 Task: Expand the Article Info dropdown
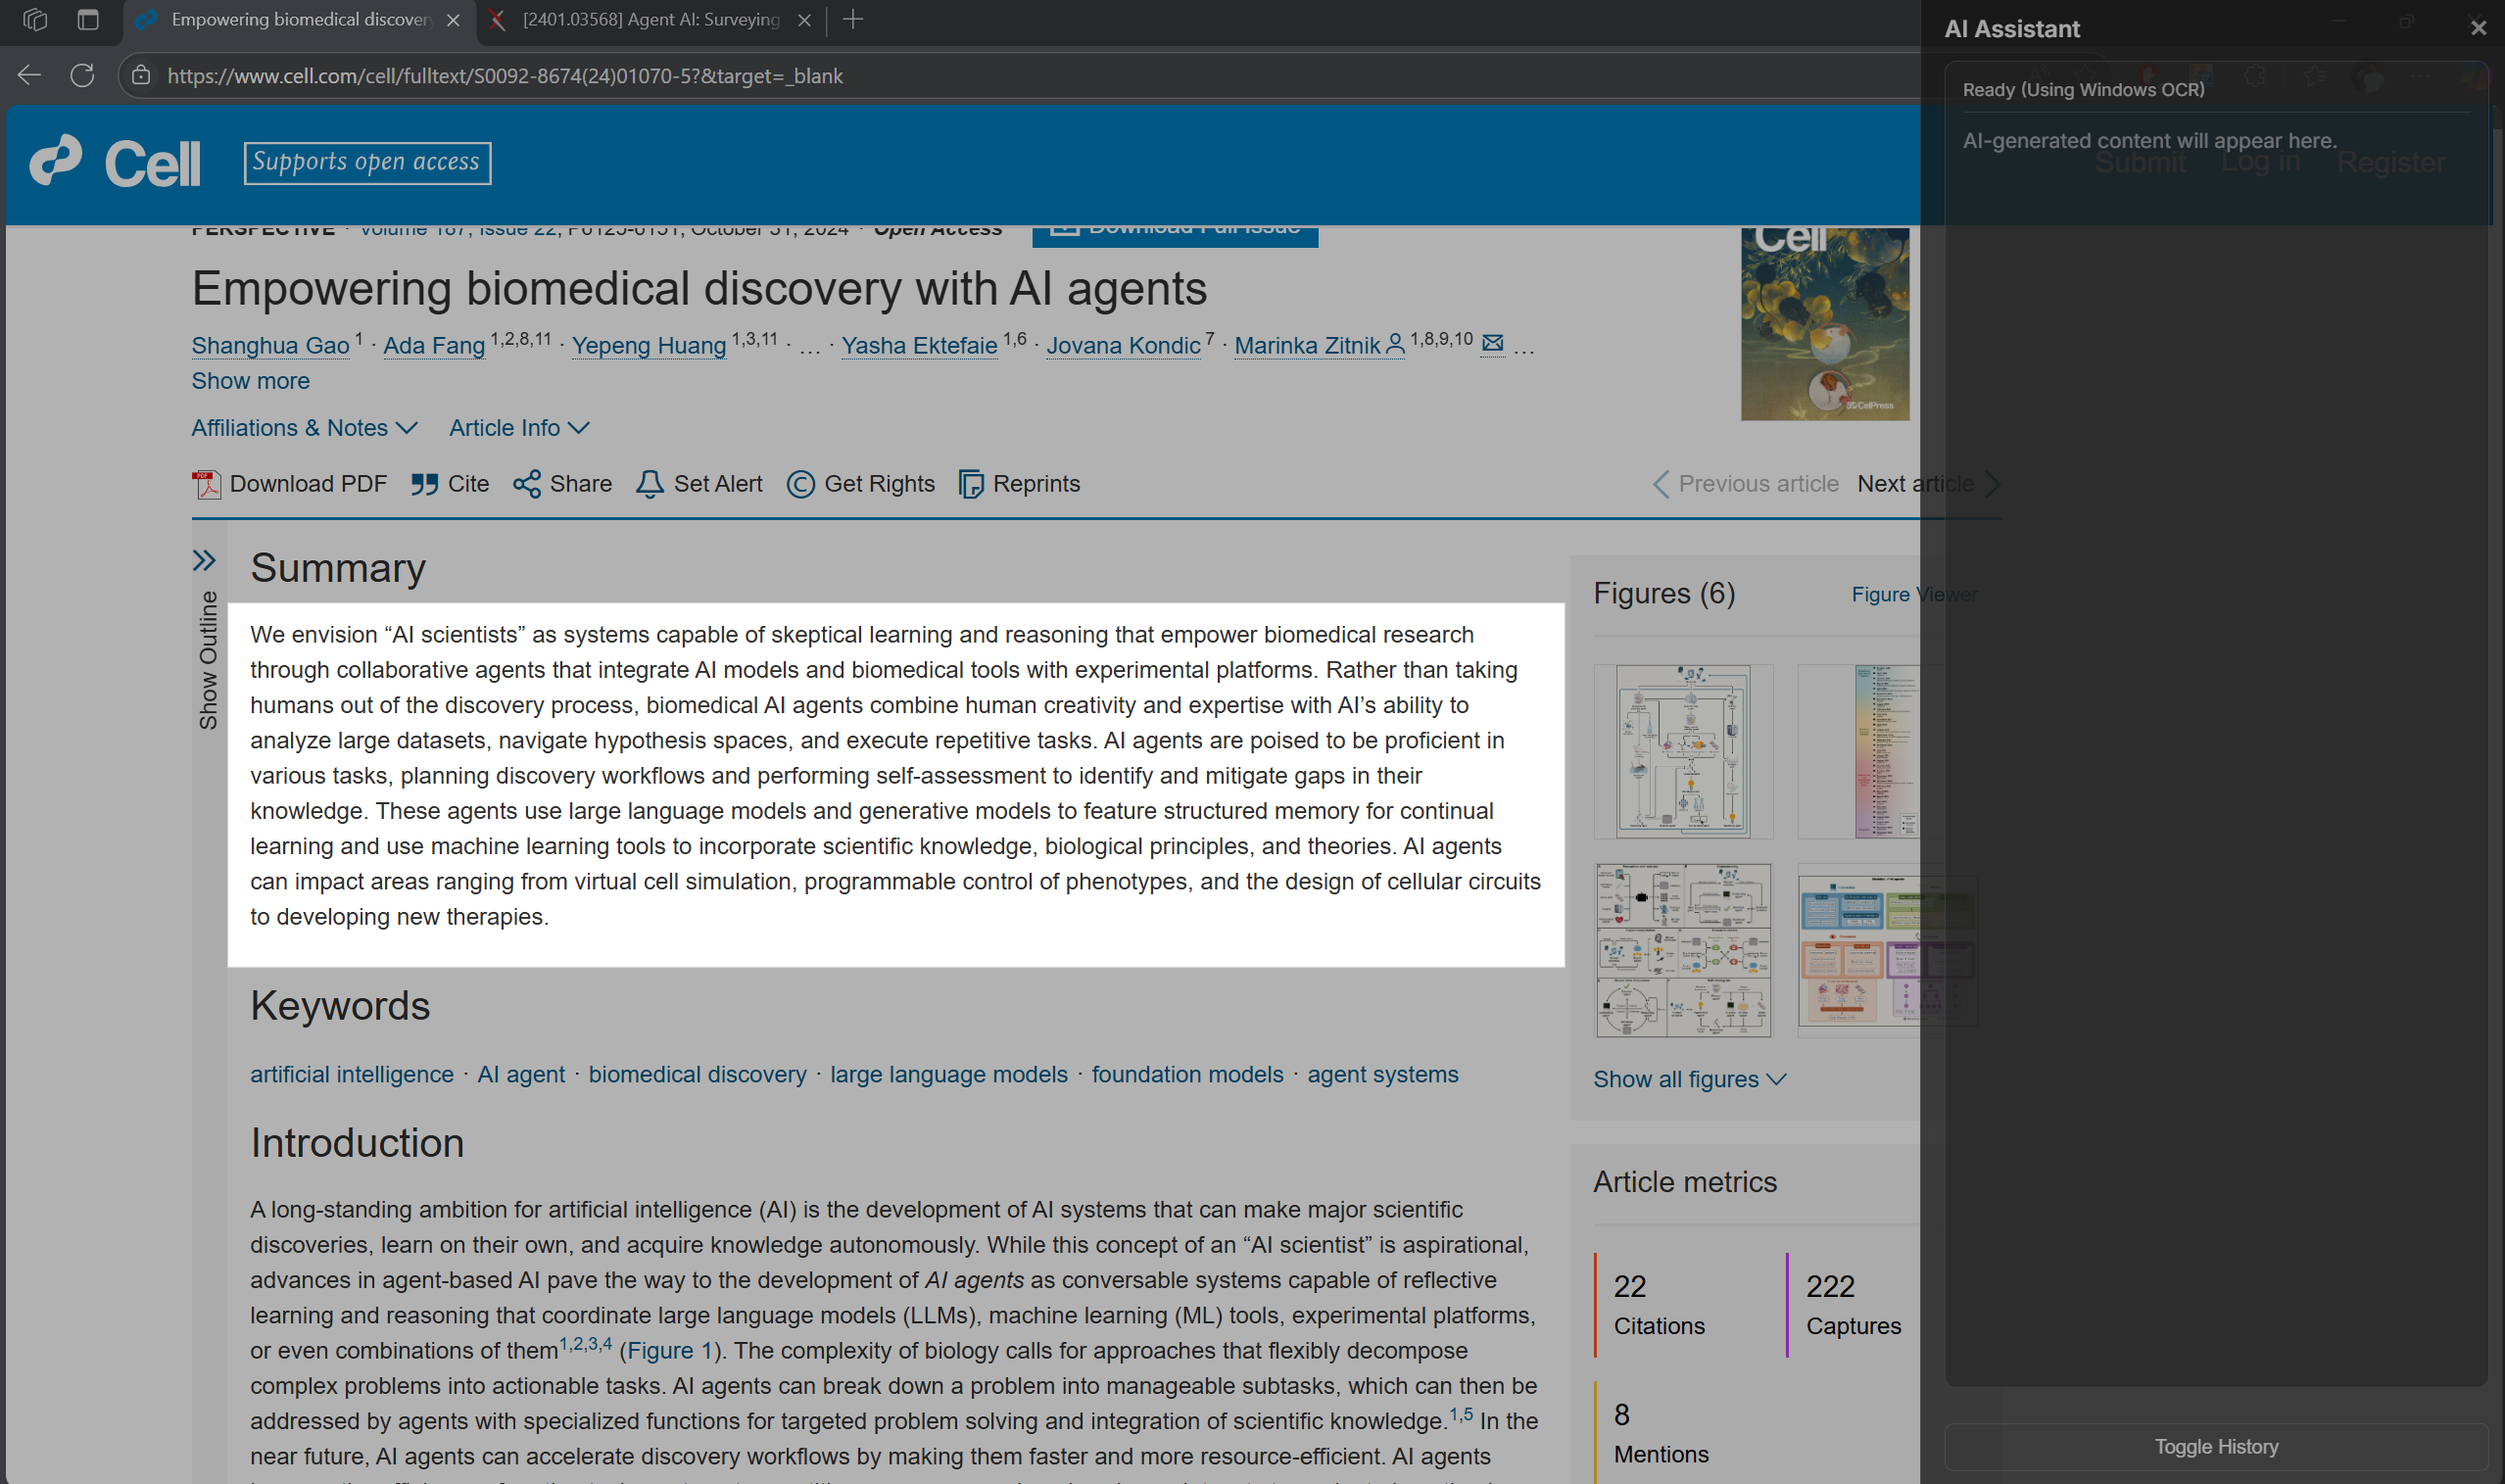click(518, 428)
